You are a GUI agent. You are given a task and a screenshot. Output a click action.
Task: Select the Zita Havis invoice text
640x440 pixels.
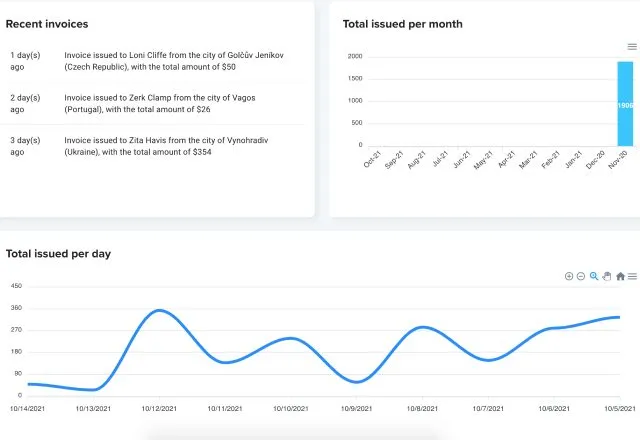pos(166,146)
